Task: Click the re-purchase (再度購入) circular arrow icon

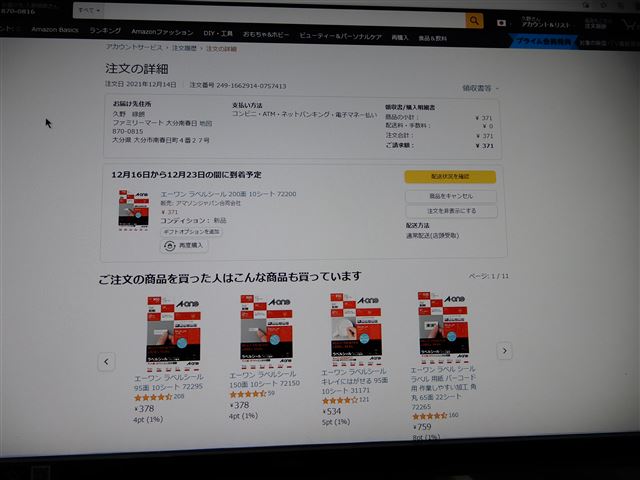Action: pos(171,245)
